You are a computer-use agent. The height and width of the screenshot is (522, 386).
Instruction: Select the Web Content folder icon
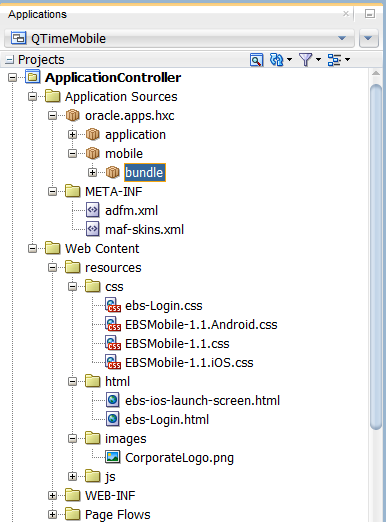(53, 248)
